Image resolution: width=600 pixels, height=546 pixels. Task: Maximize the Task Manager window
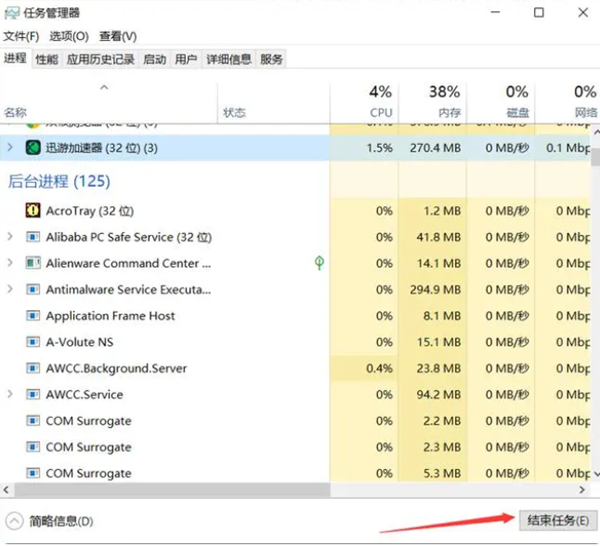coord(539,13)
